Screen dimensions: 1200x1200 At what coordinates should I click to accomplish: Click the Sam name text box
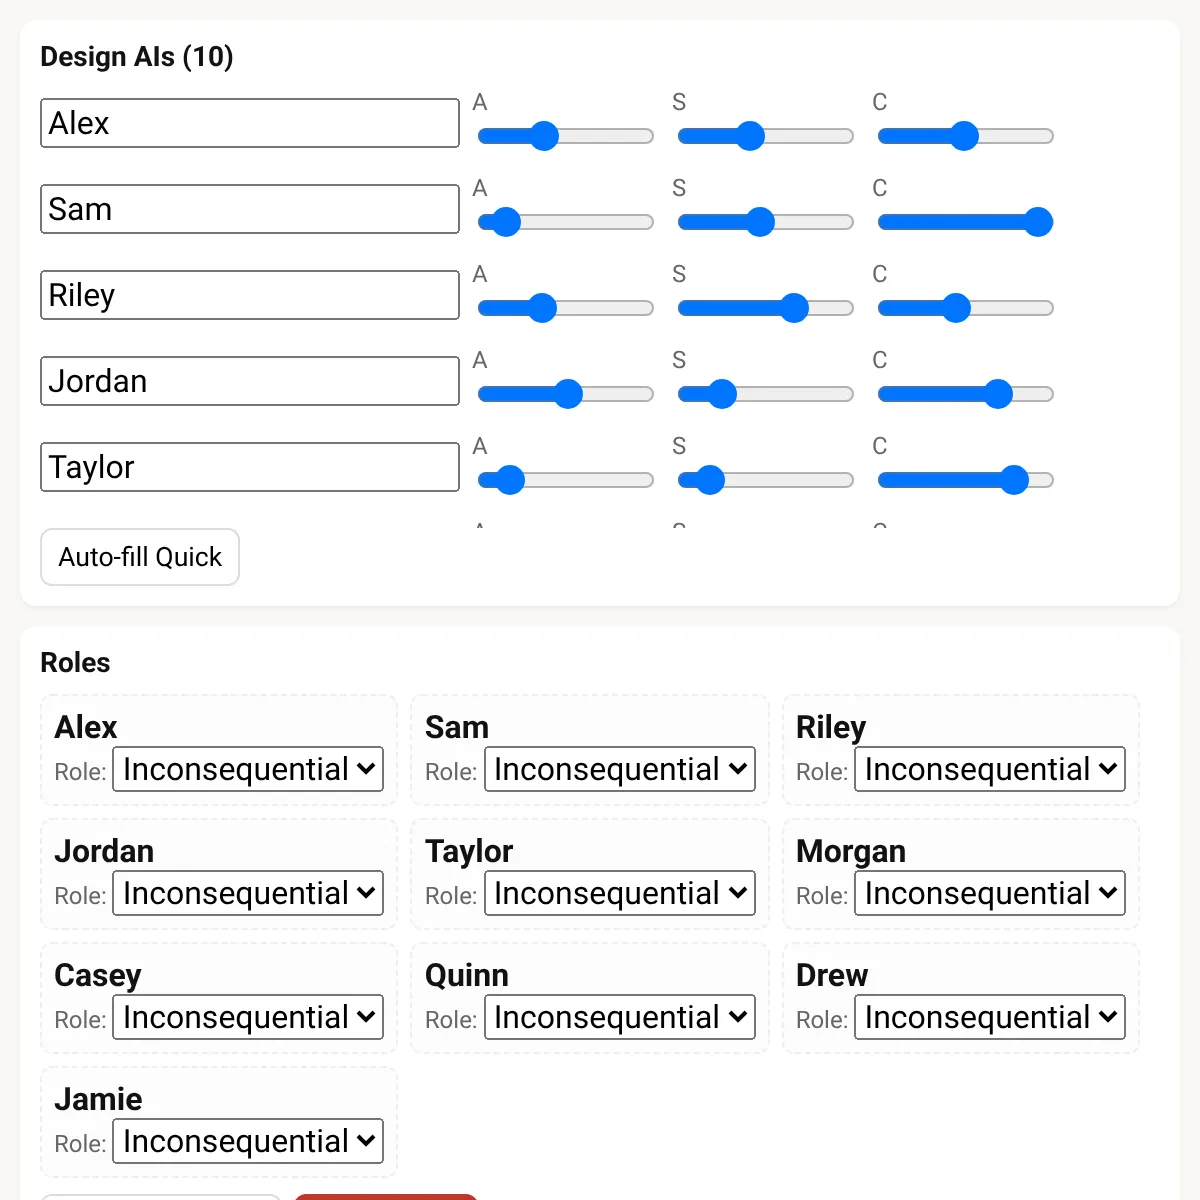(x=250, y=209)
